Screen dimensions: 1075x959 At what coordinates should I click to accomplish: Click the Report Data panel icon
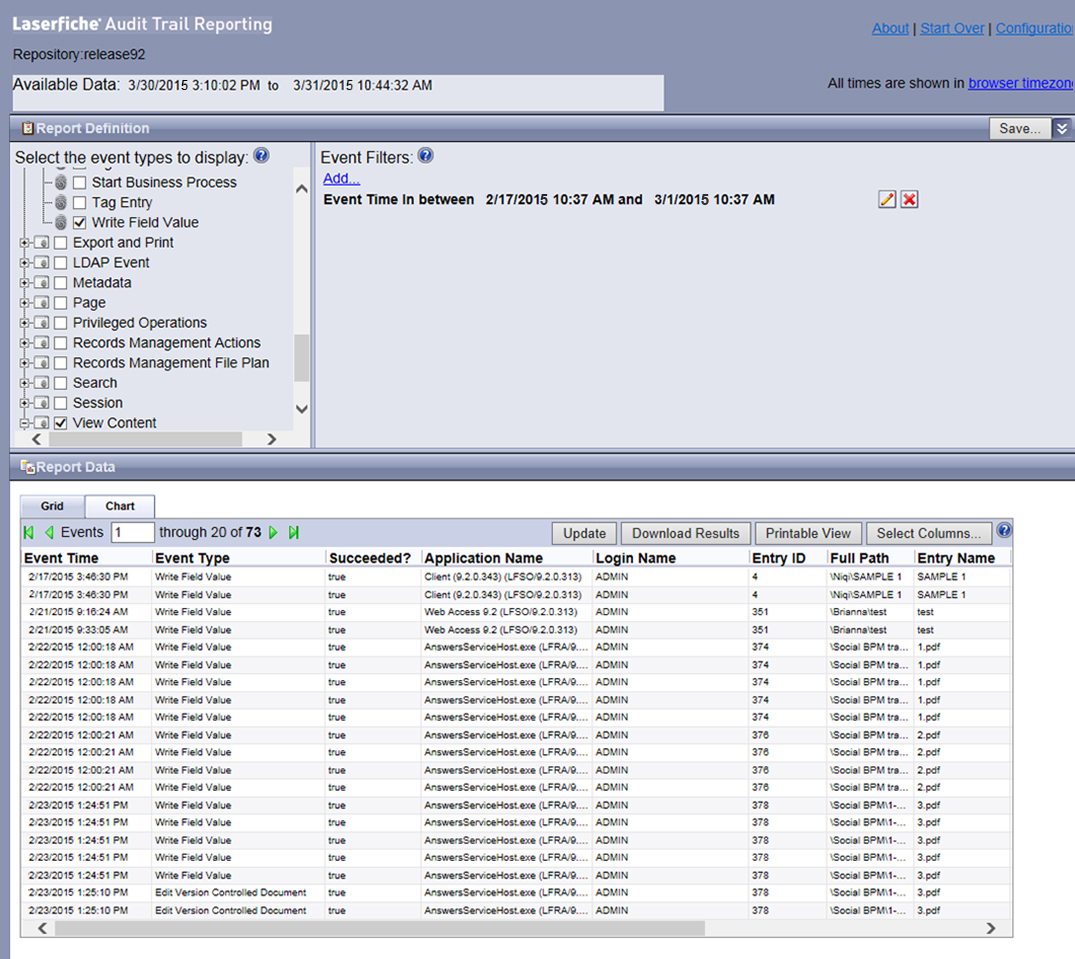pyautogui.click(x=27, y=467)
